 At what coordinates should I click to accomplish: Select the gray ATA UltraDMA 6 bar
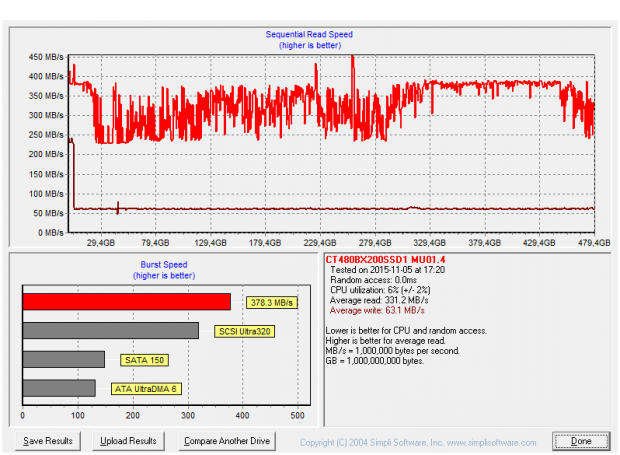pos(59,388)
